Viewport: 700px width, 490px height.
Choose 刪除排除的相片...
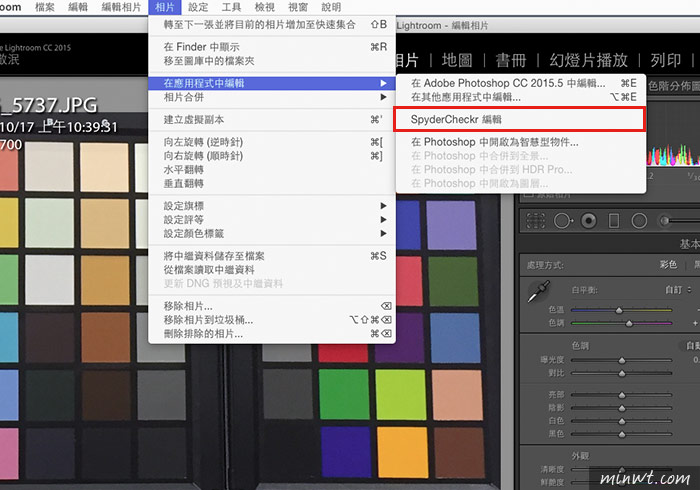pos(272,333)
